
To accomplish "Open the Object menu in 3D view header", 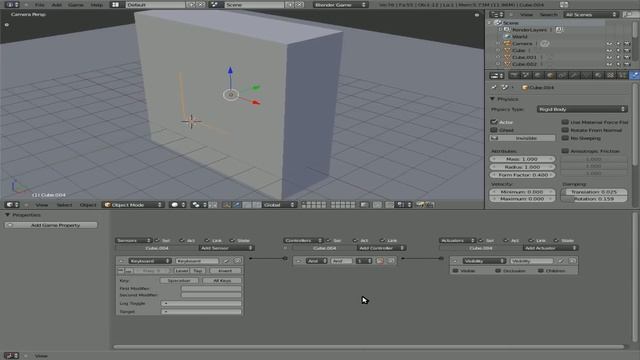I will pyautogui.click(x=88, y=204).
